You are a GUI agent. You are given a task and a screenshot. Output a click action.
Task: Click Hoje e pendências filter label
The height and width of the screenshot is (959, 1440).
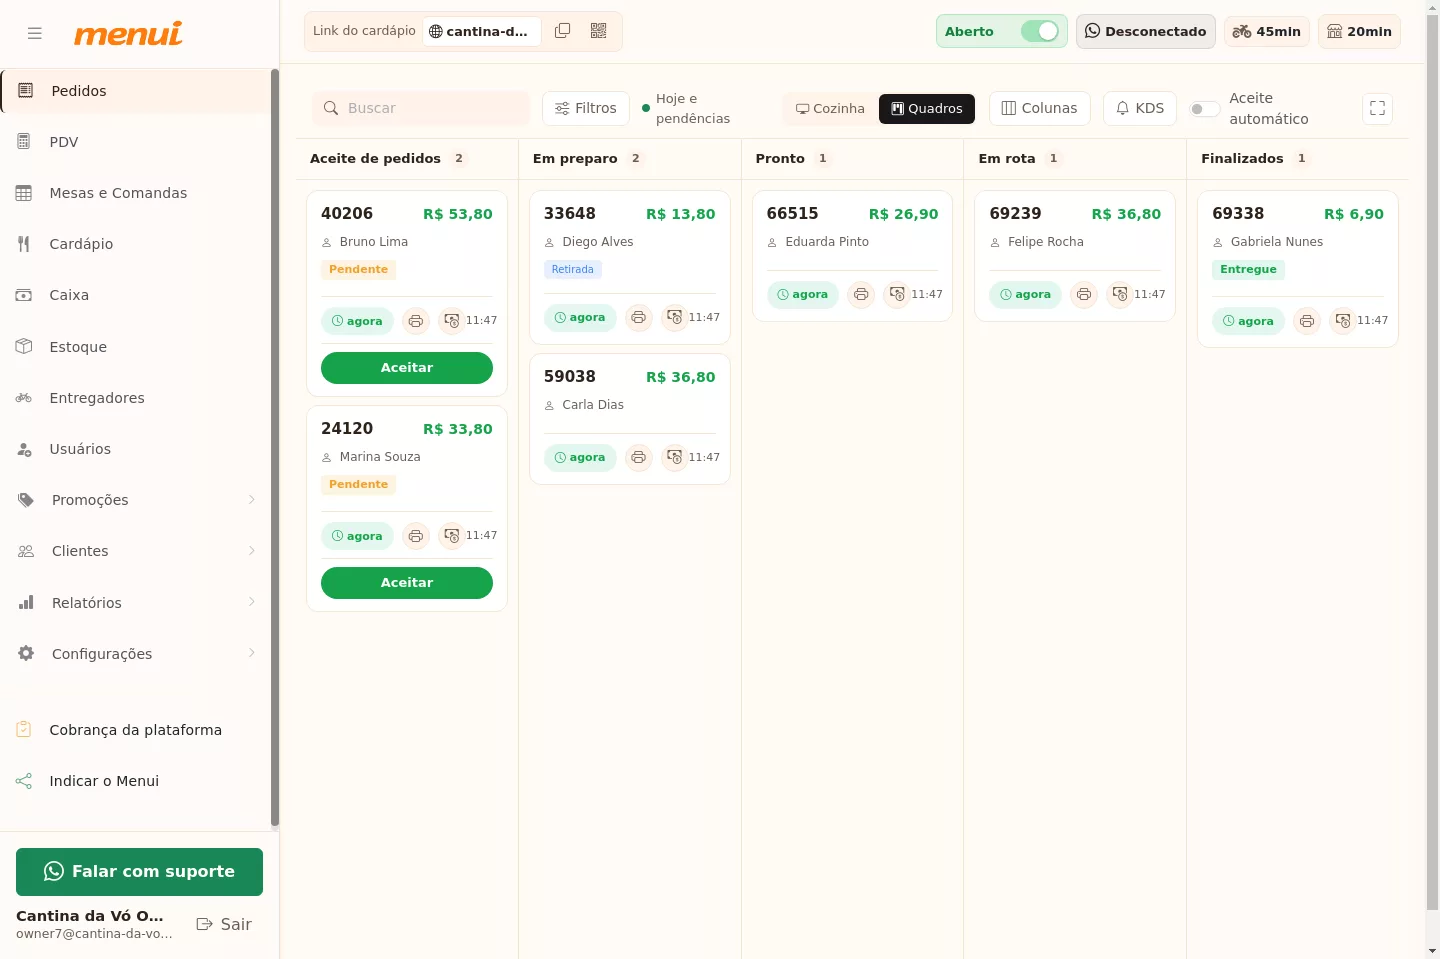[693, 109]
